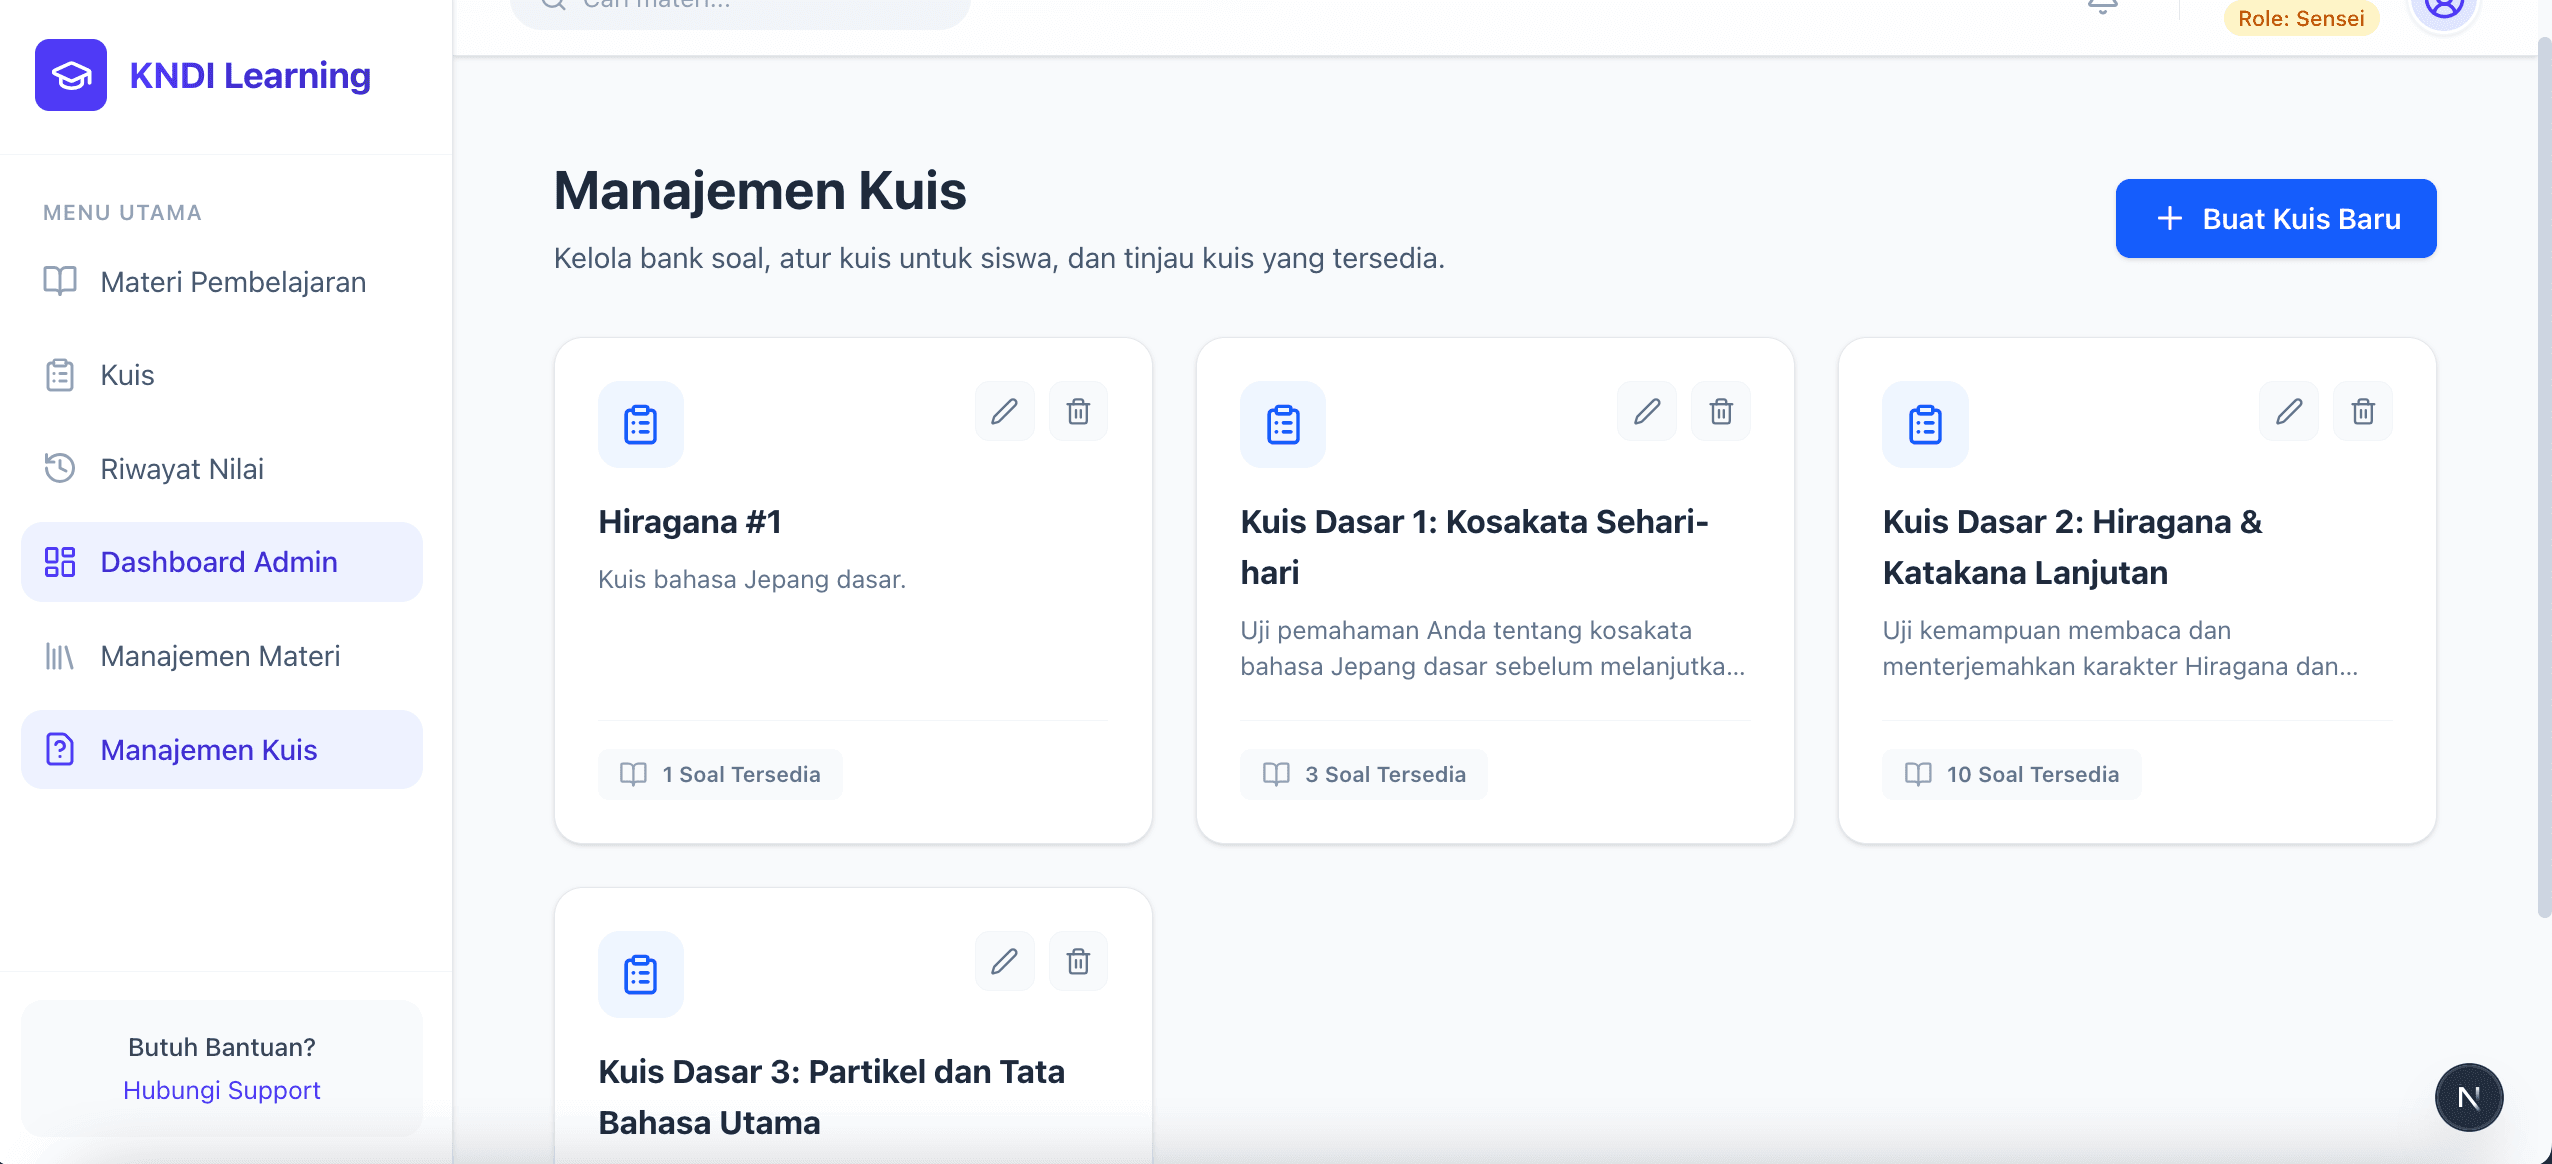Viewport: 2552px width, 1164px height.
Task: Click the book icon beside Materi Pembelajaran
Action: [60, 281]
